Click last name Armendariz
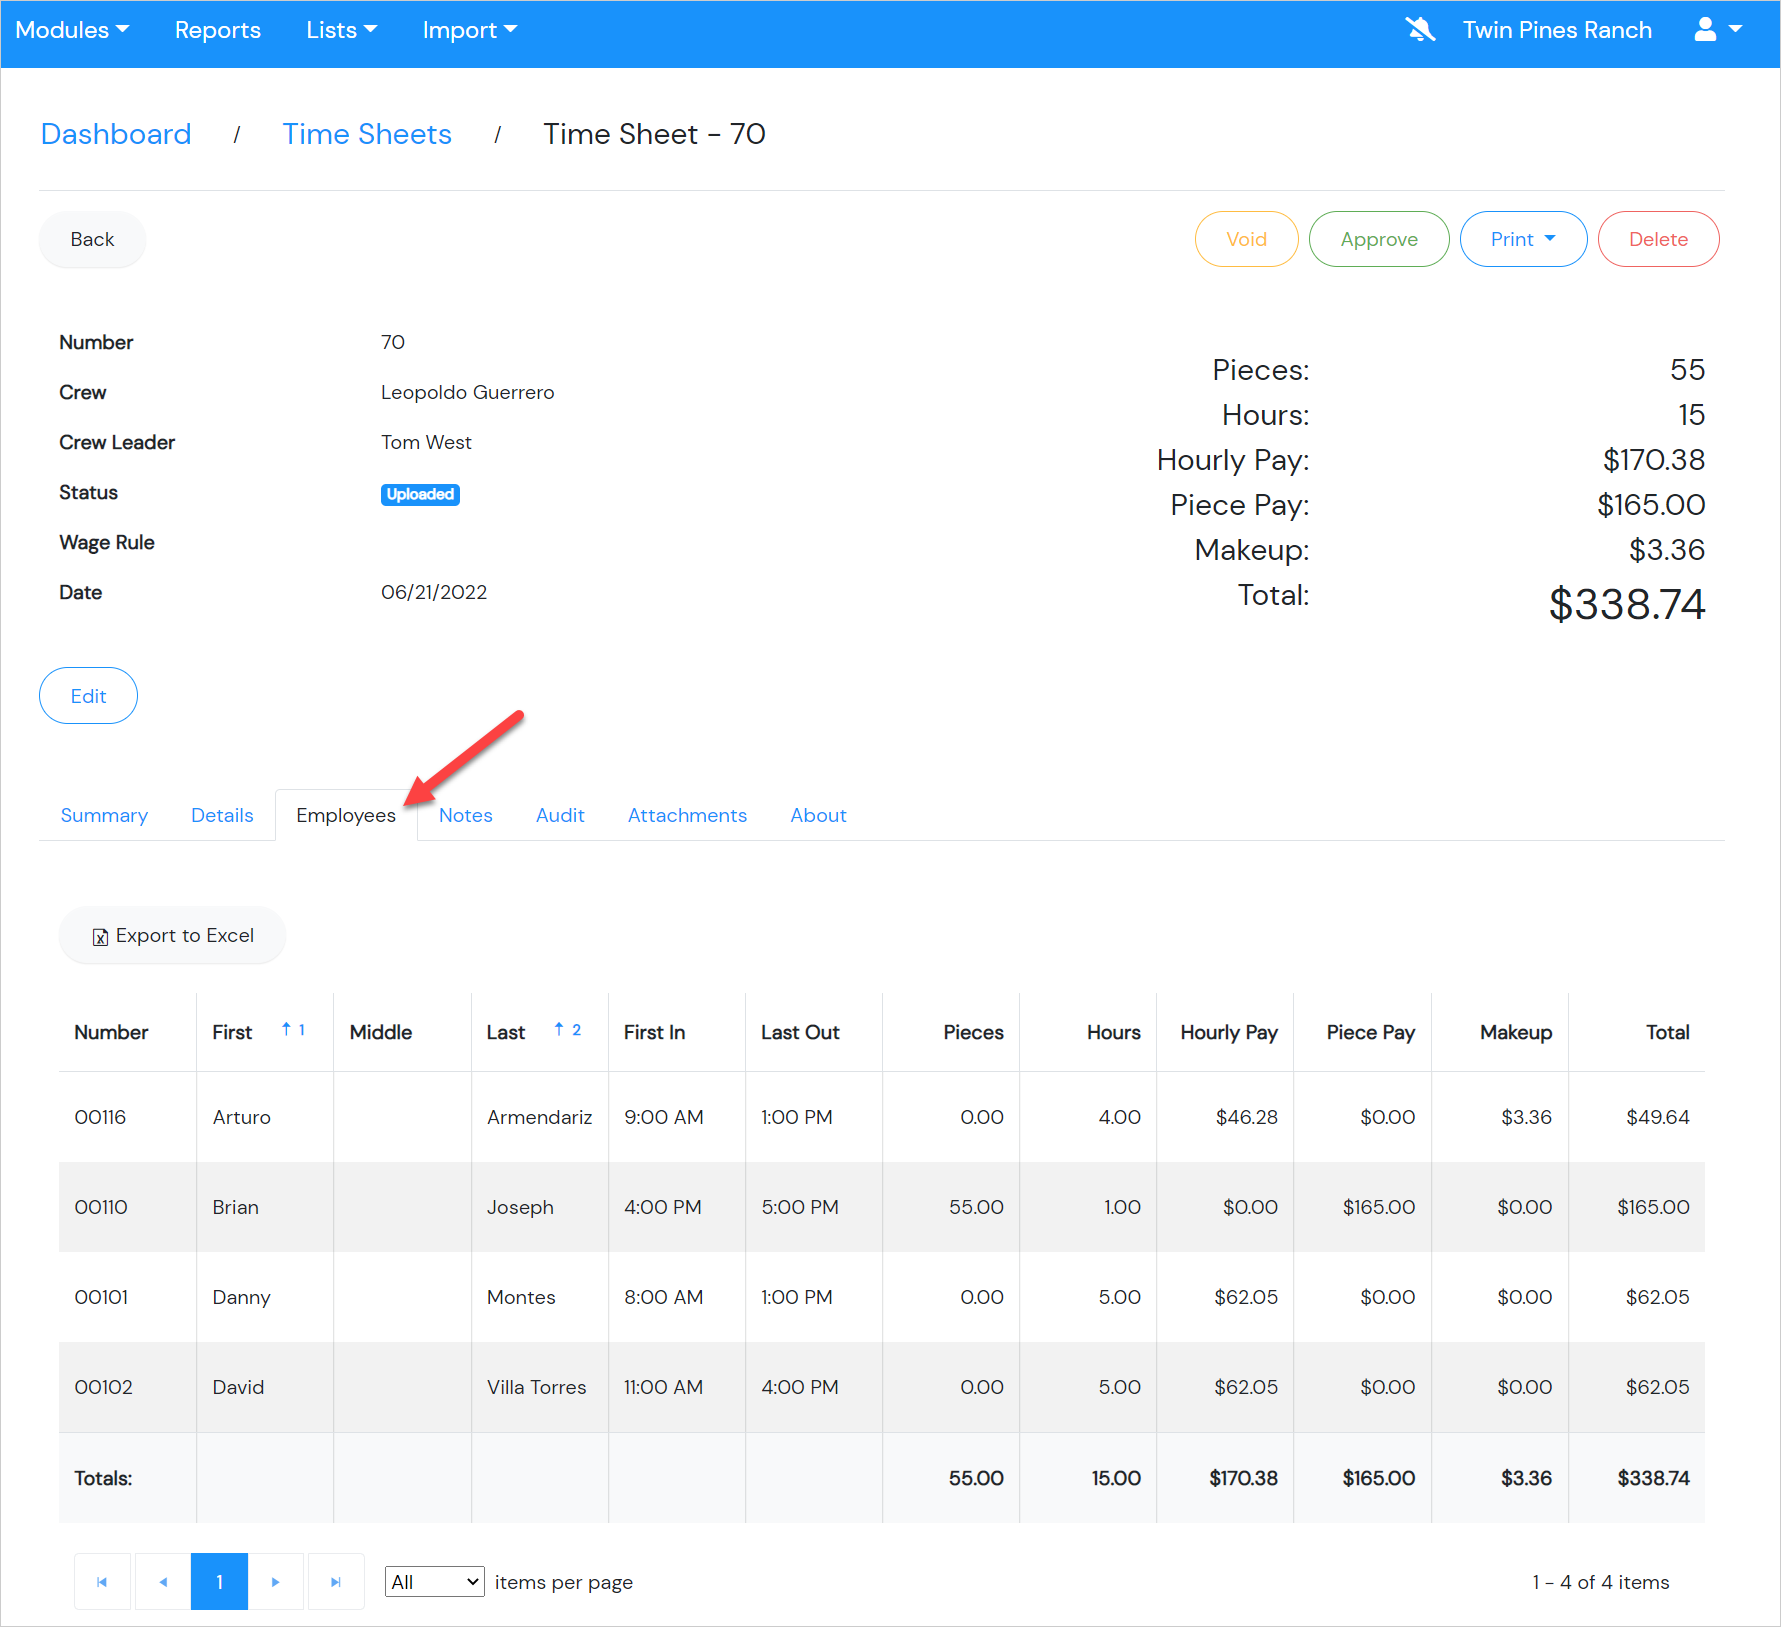The image size is (1781, 1627). pos(539,1117)
